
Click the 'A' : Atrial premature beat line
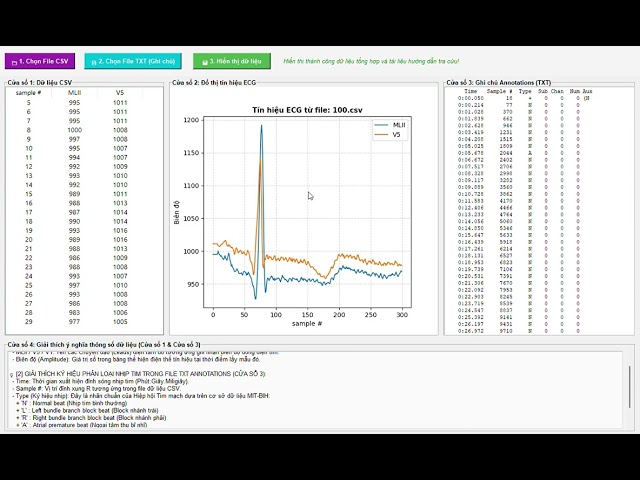coord(81,425)
